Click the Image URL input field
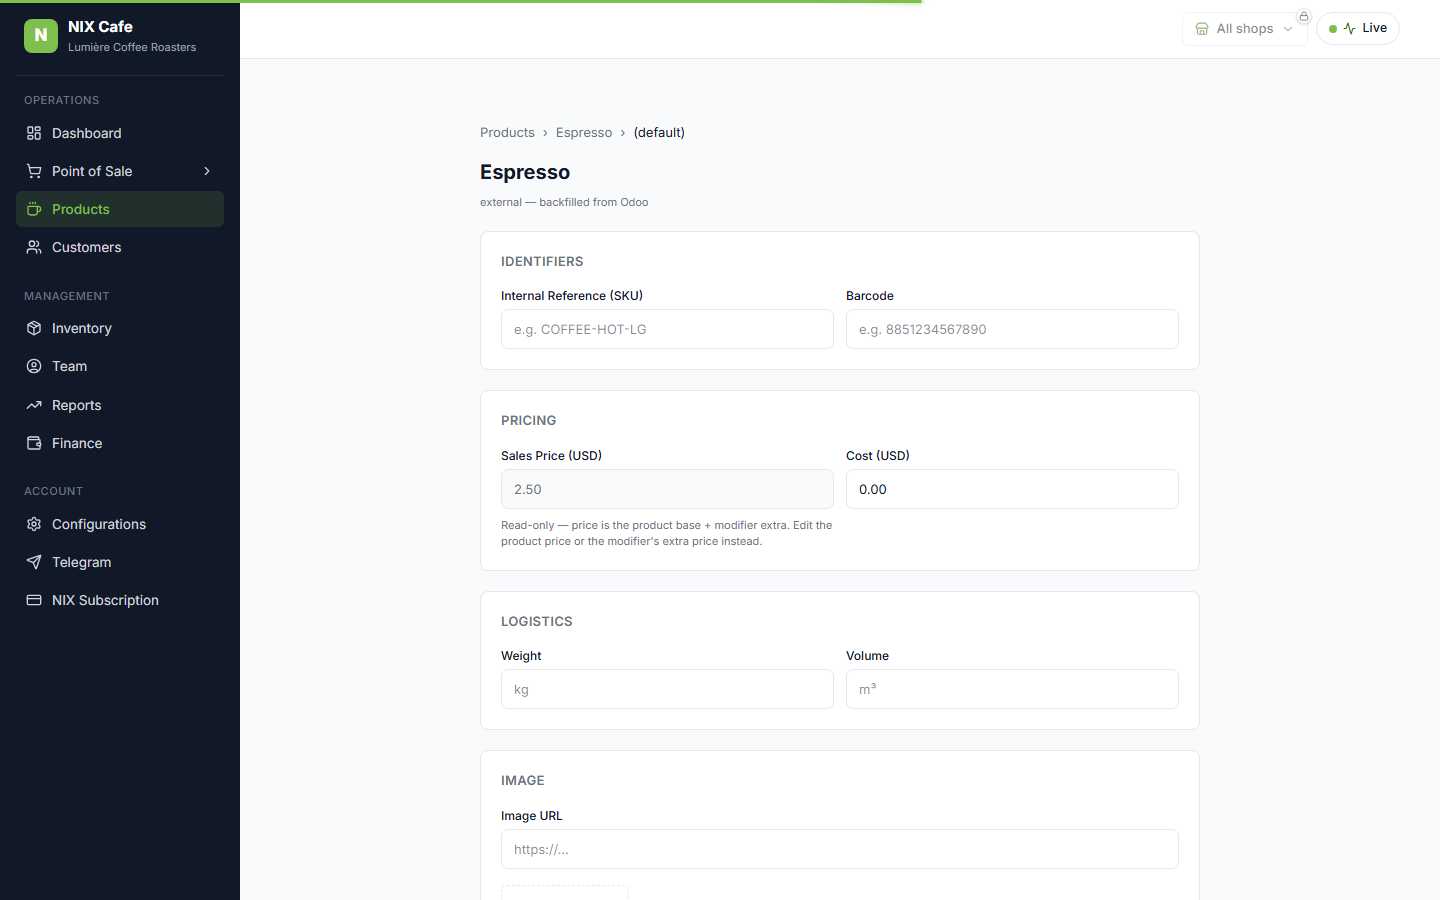Viewport: 1440px width, 900px height. (840, 849)
